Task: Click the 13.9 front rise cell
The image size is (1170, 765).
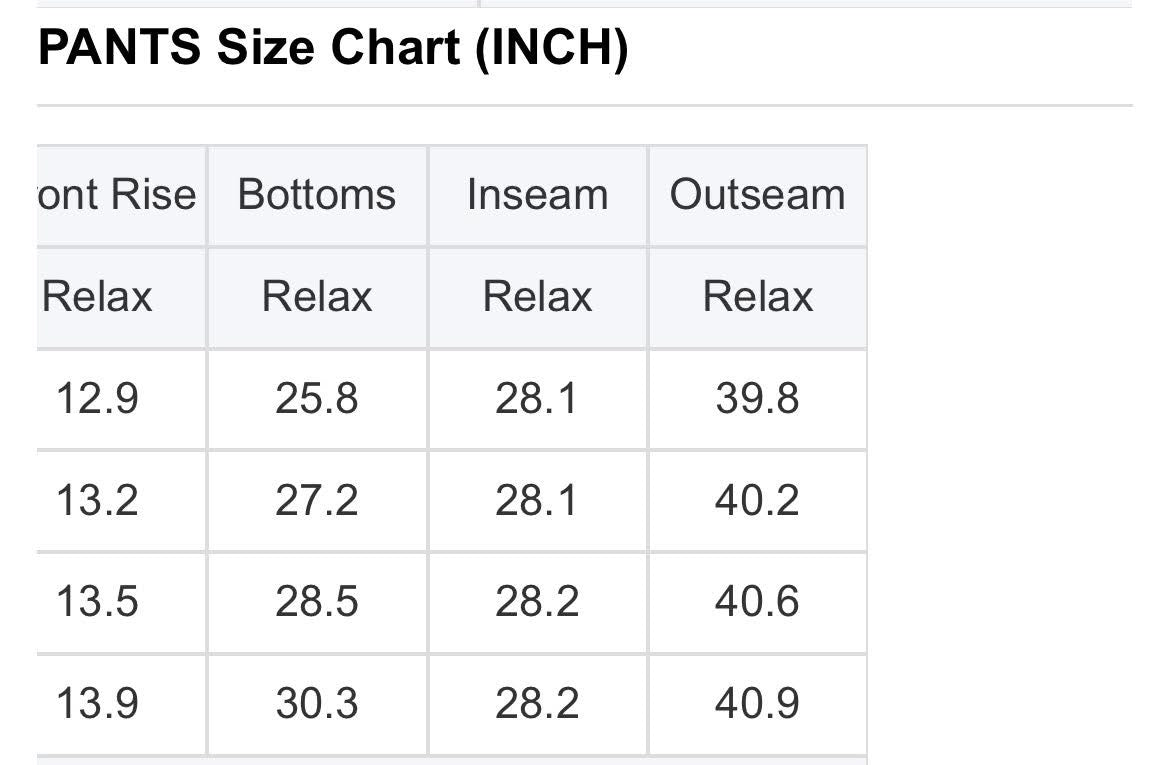Action: [97, 704]
